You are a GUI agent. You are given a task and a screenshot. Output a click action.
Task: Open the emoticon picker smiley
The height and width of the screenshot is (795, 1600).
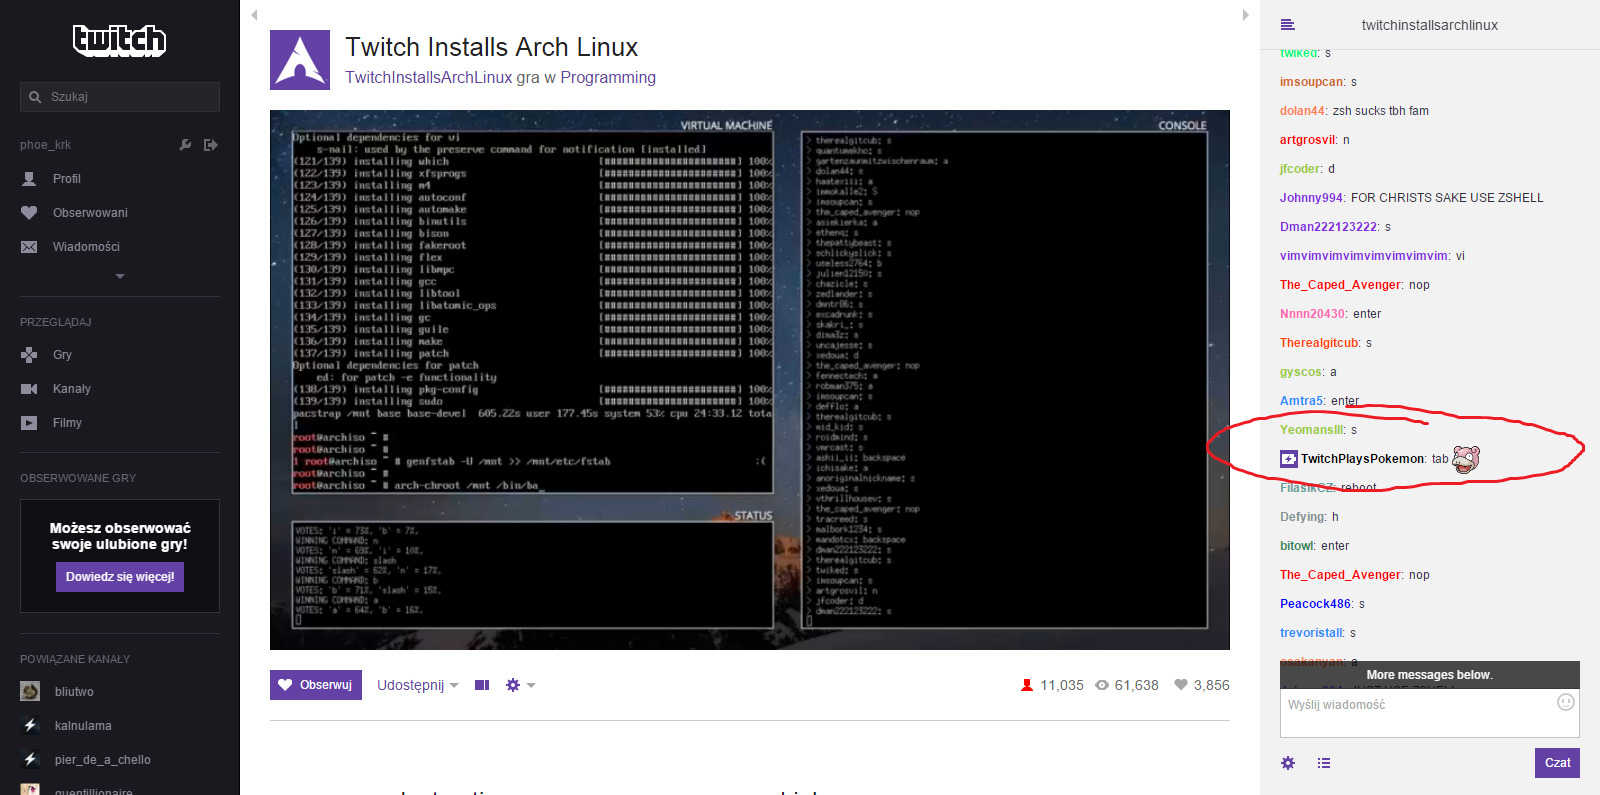(x=1566, y=702)
